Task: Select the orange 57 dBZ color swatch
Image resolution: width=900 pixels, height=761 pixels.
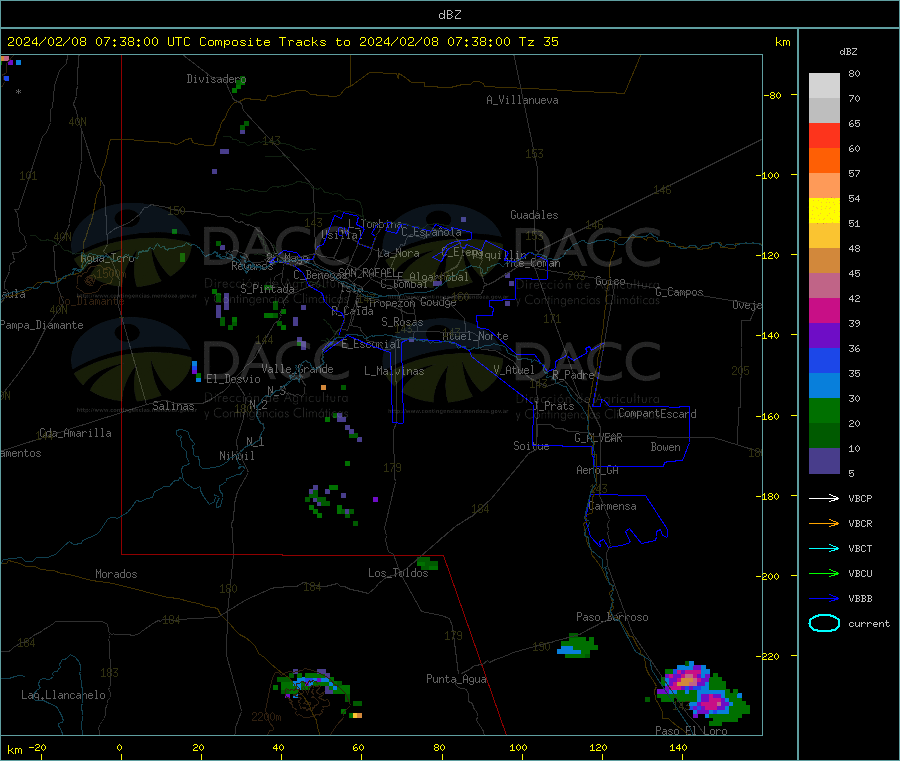Action: click(x=824, y=161)
